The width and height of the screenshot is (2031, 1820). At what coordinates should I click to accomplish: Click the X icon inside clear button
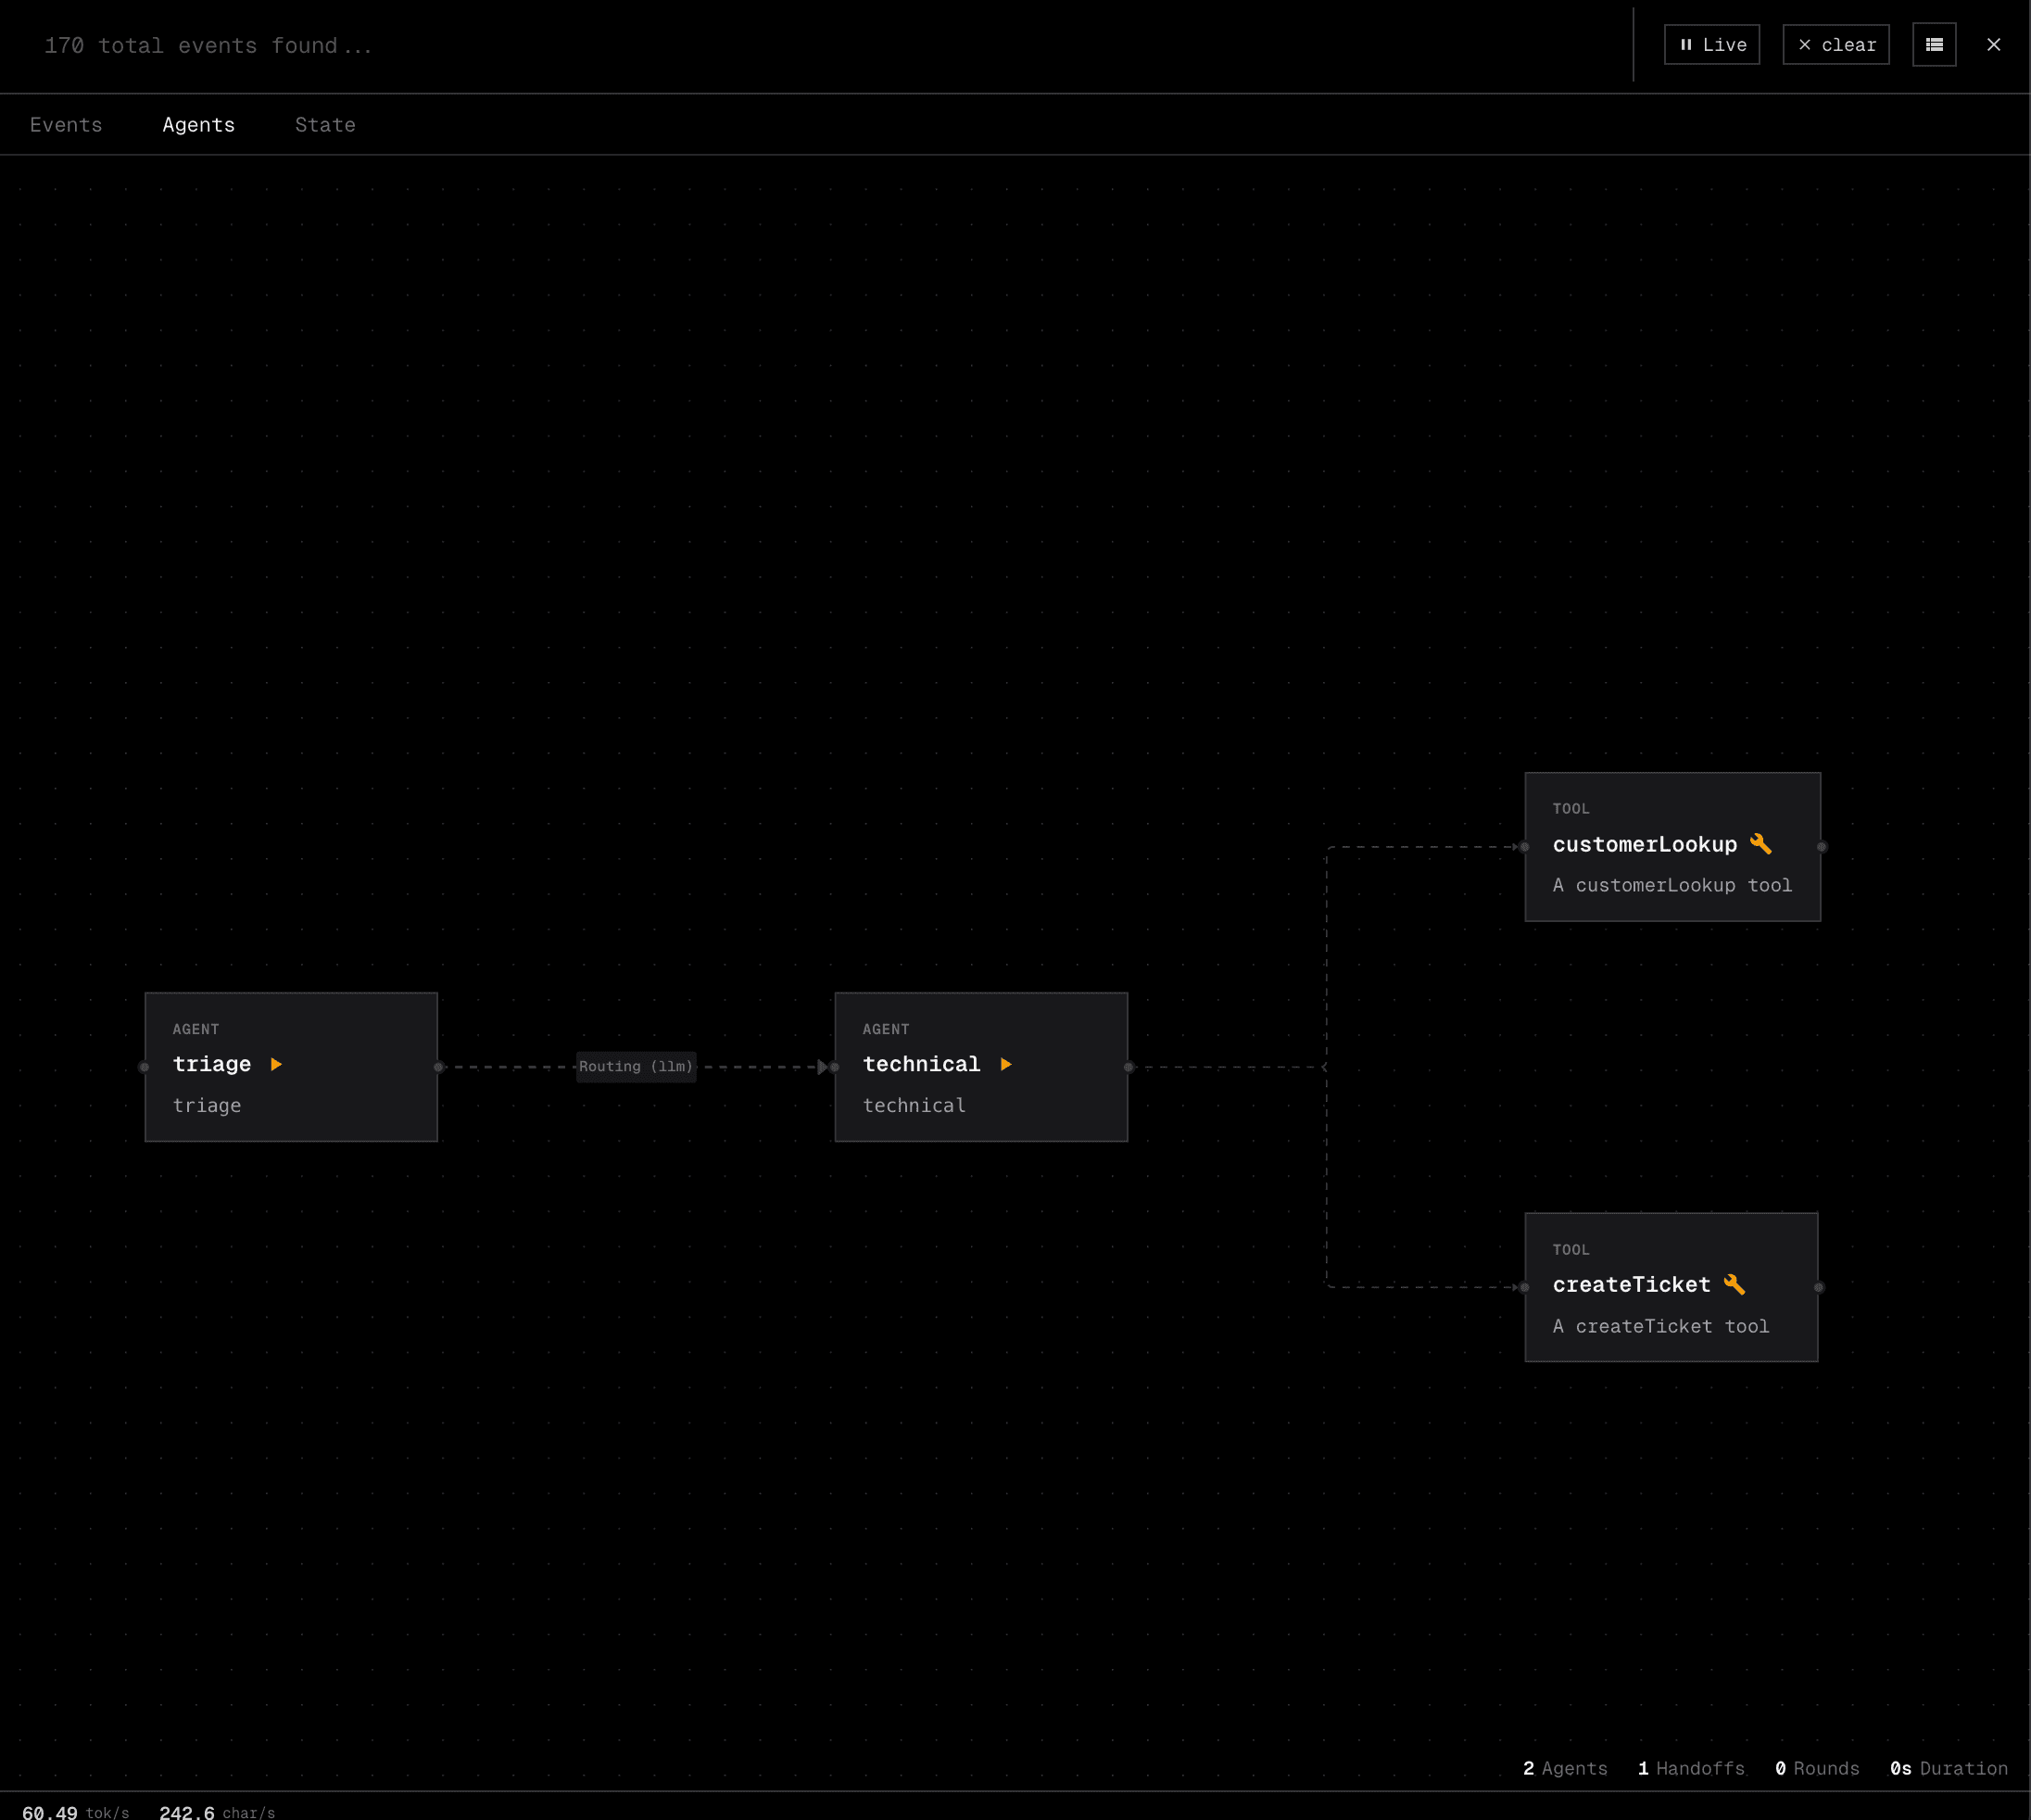point(1805,44)
